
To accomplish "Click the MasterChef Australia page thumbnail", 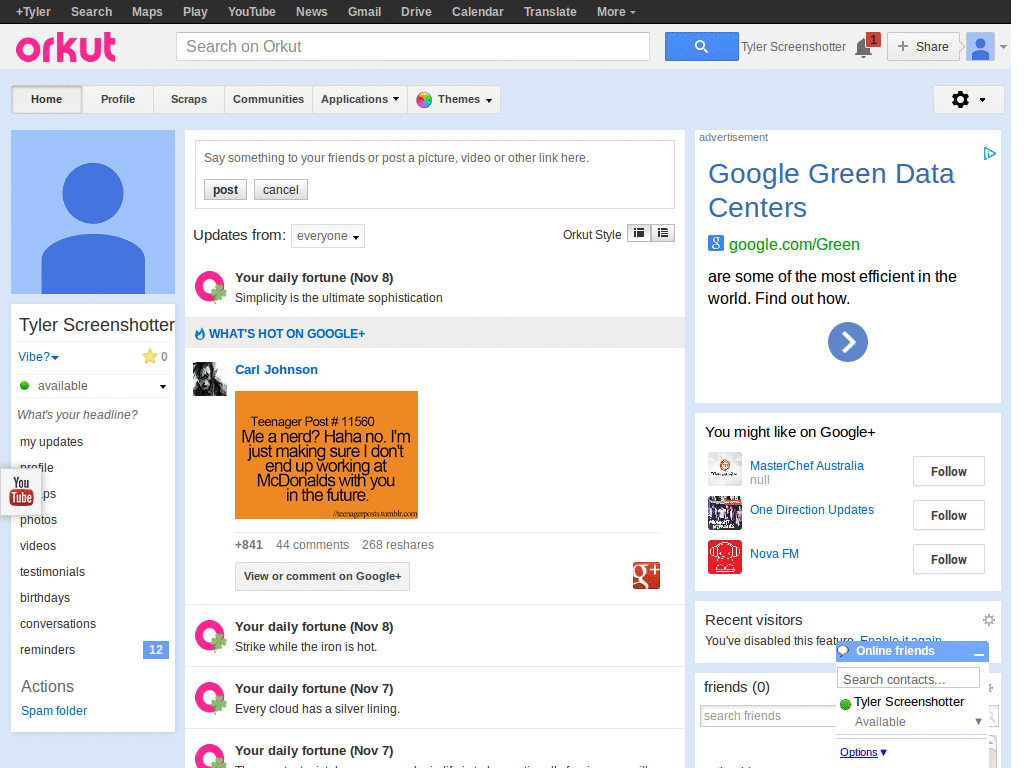I will click(x=725, y=469).
